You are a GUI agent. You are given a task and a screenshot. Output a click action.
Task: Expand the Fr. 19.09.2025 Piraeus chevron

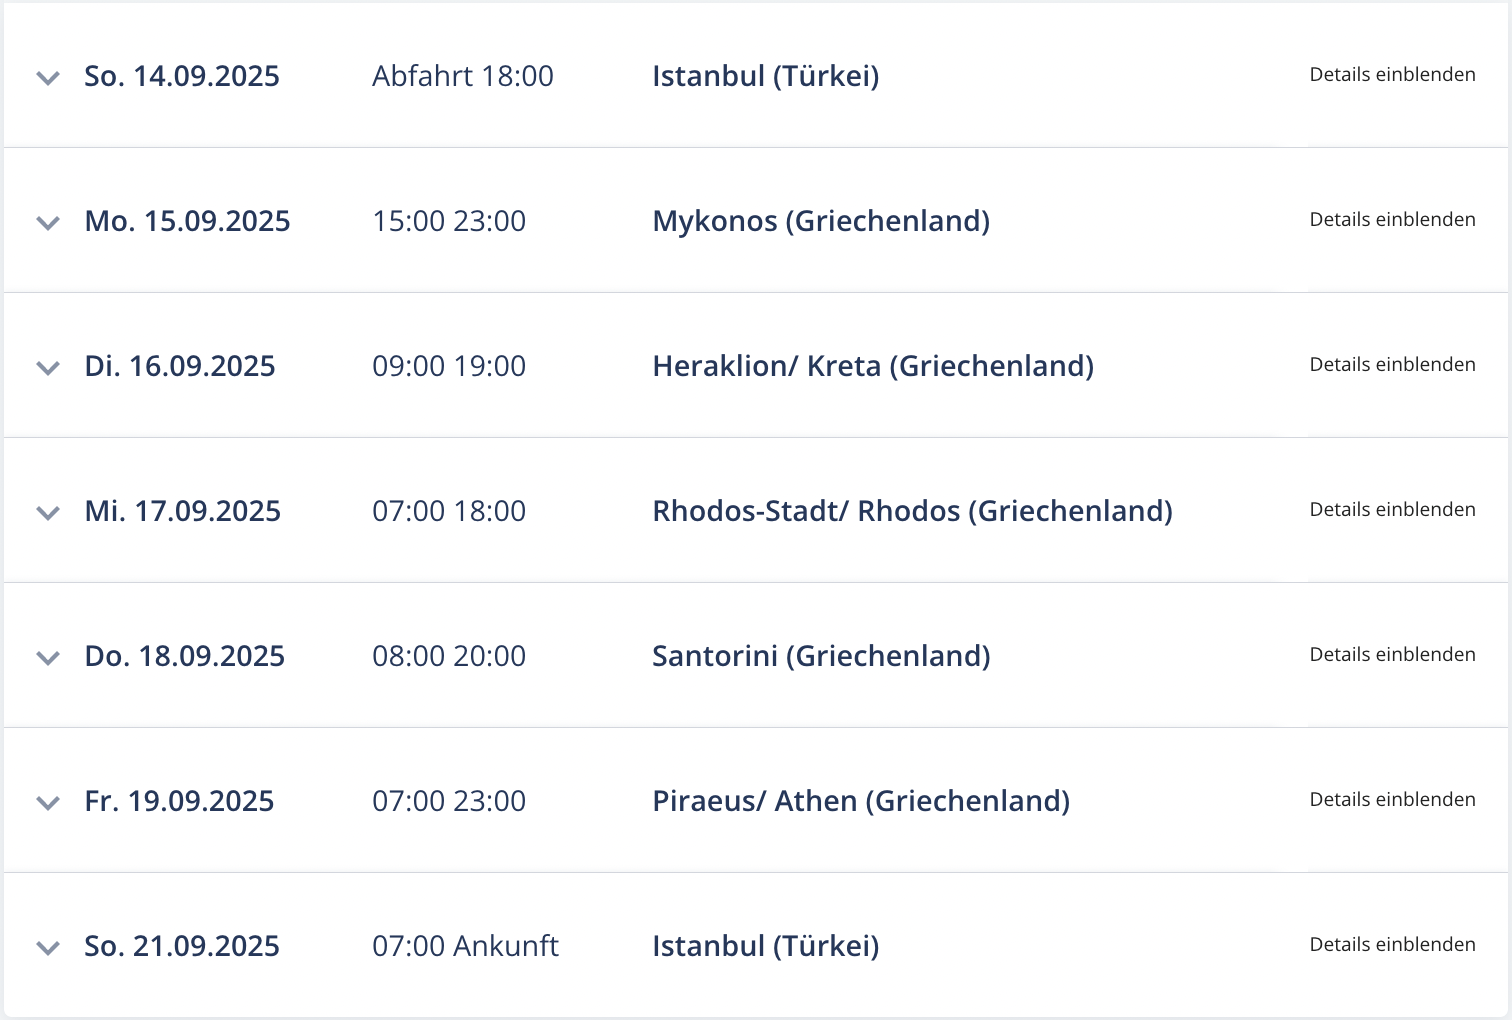tap(48, 803)
